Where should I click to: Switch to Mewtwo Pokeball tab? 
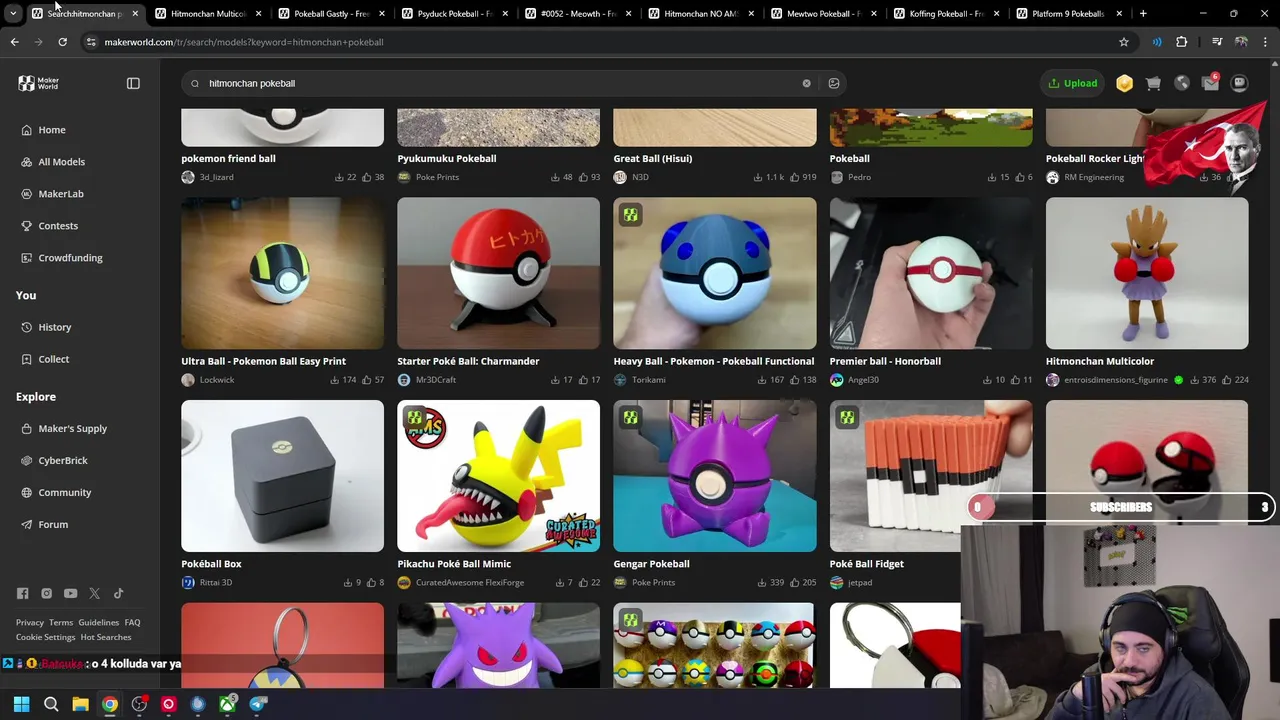point(823,14)
